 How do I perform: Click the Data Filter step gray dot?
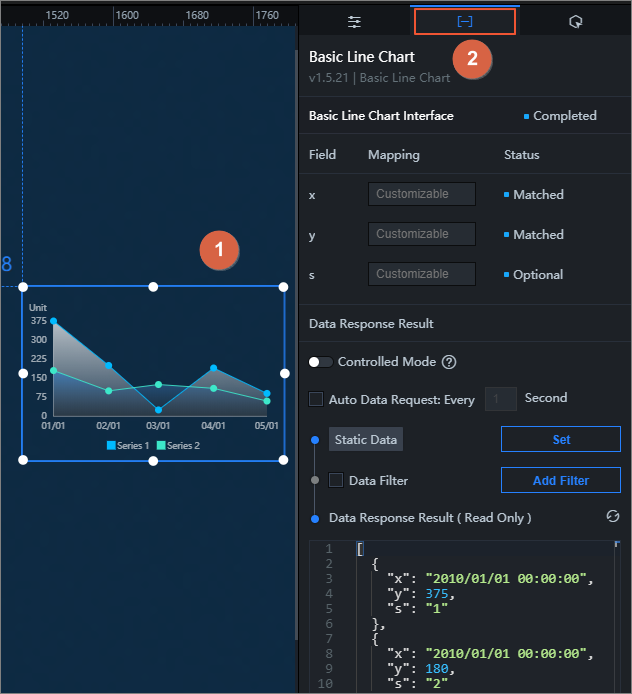point(315,480)
